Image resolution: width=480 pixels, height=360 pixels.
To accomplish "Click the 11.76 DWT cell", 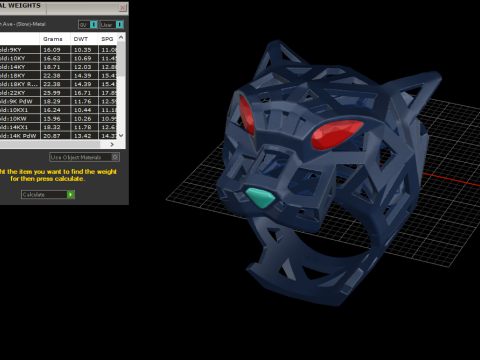I will pos(85,101).
